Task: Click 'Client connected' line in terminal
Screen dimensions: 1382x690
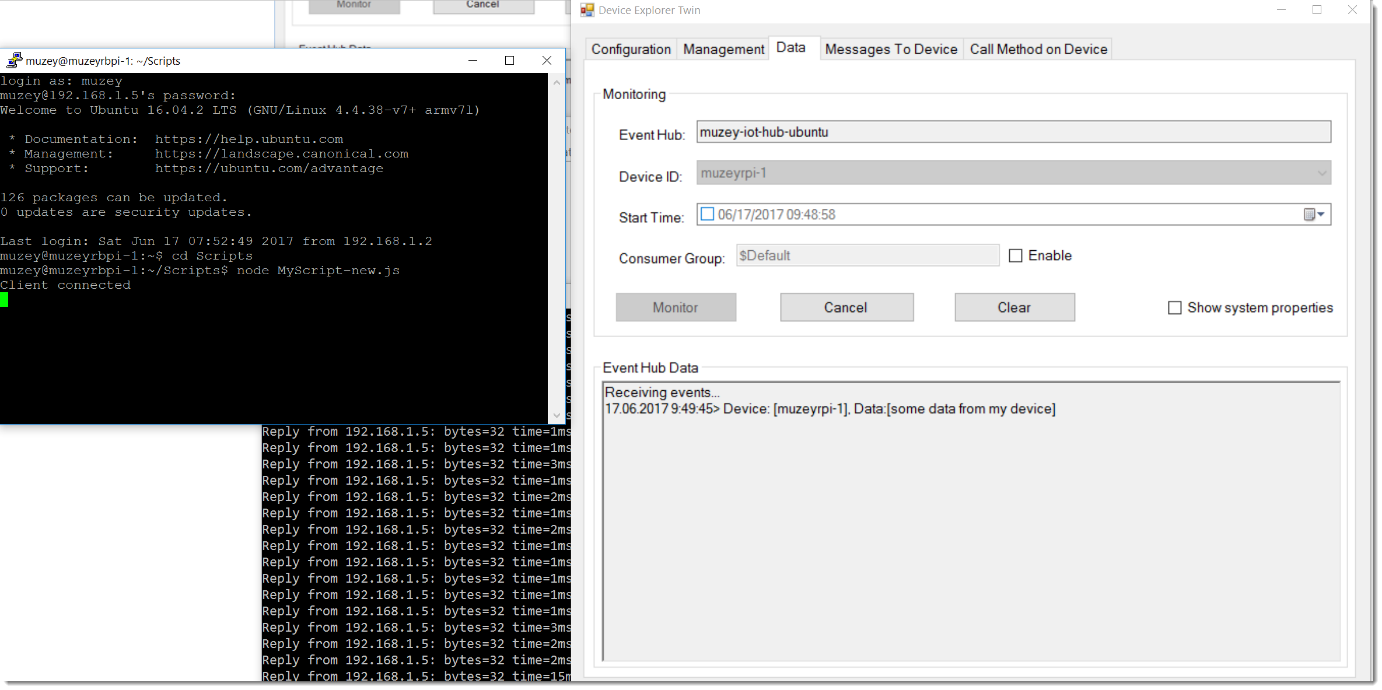Action: pyautogui.click(x=65, y=285)
